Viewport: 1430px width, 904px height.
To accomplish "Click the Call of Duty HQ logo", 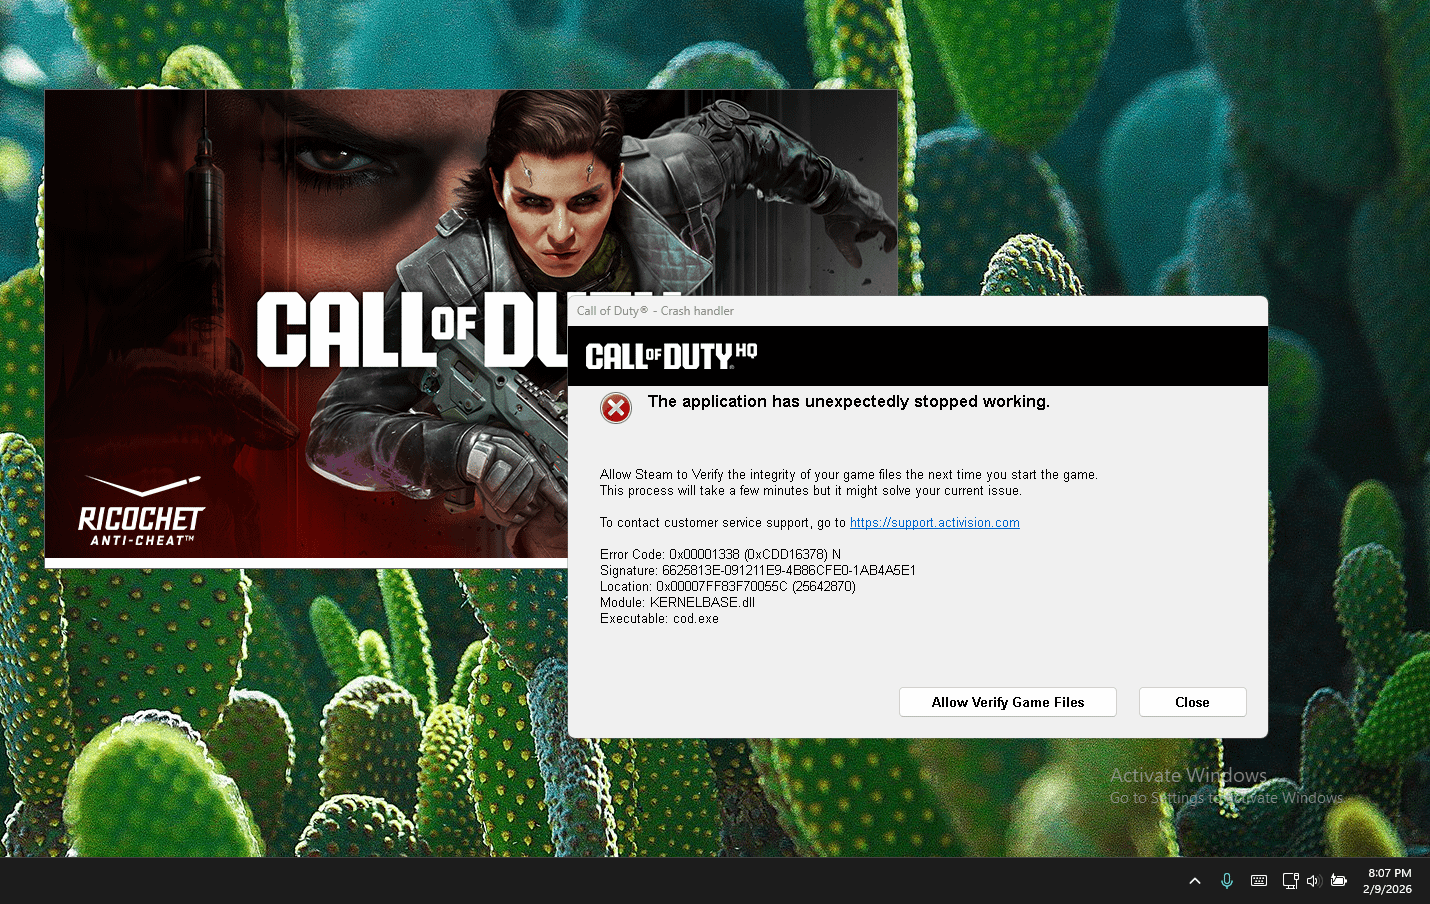I will click(671, 356).
